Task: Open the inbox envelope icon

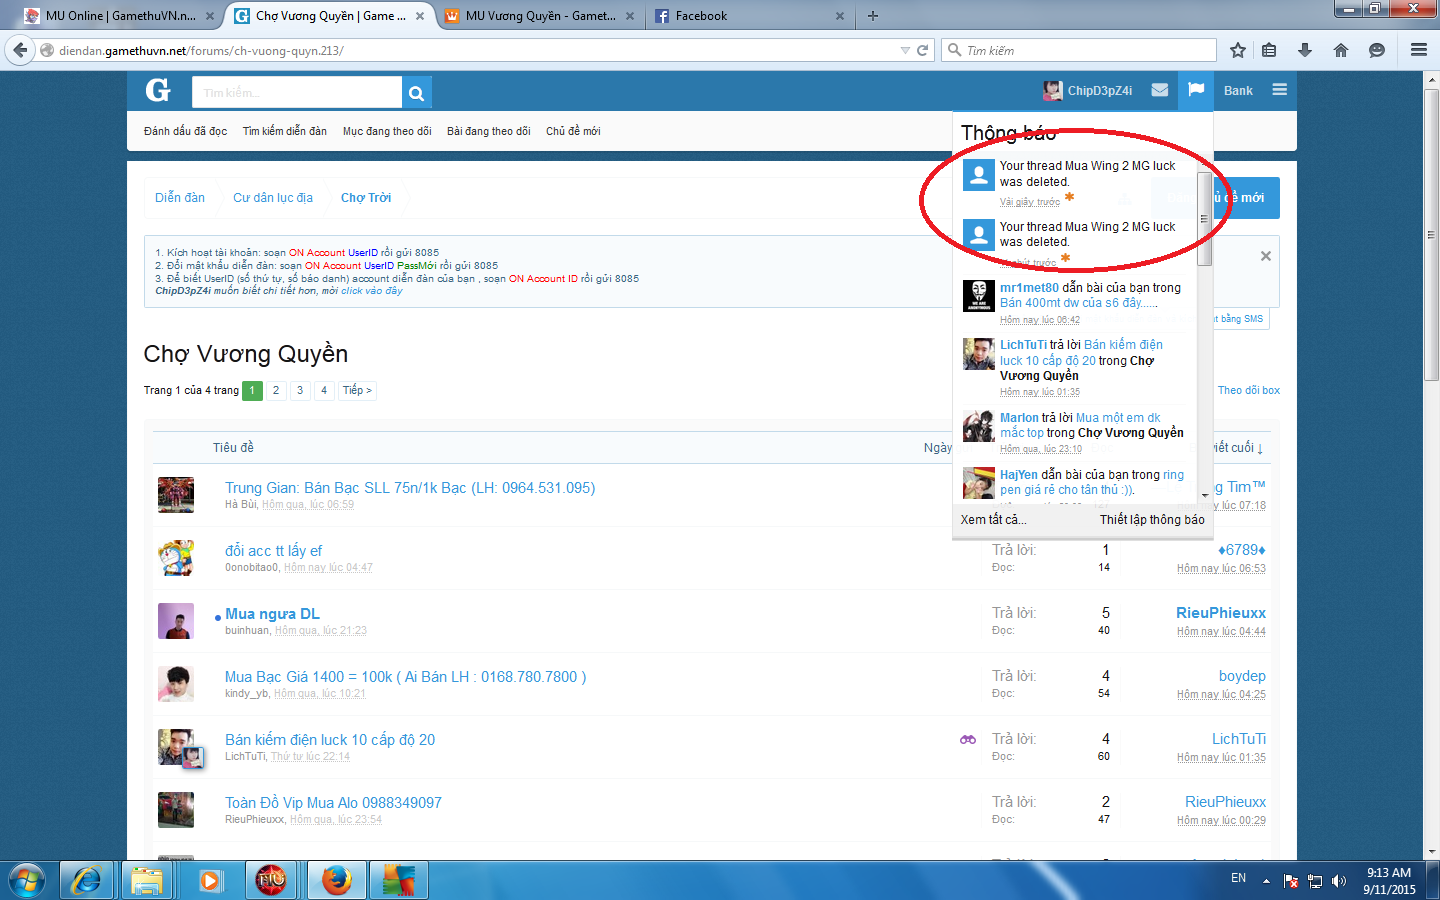Action: (x=1159, y=90)
